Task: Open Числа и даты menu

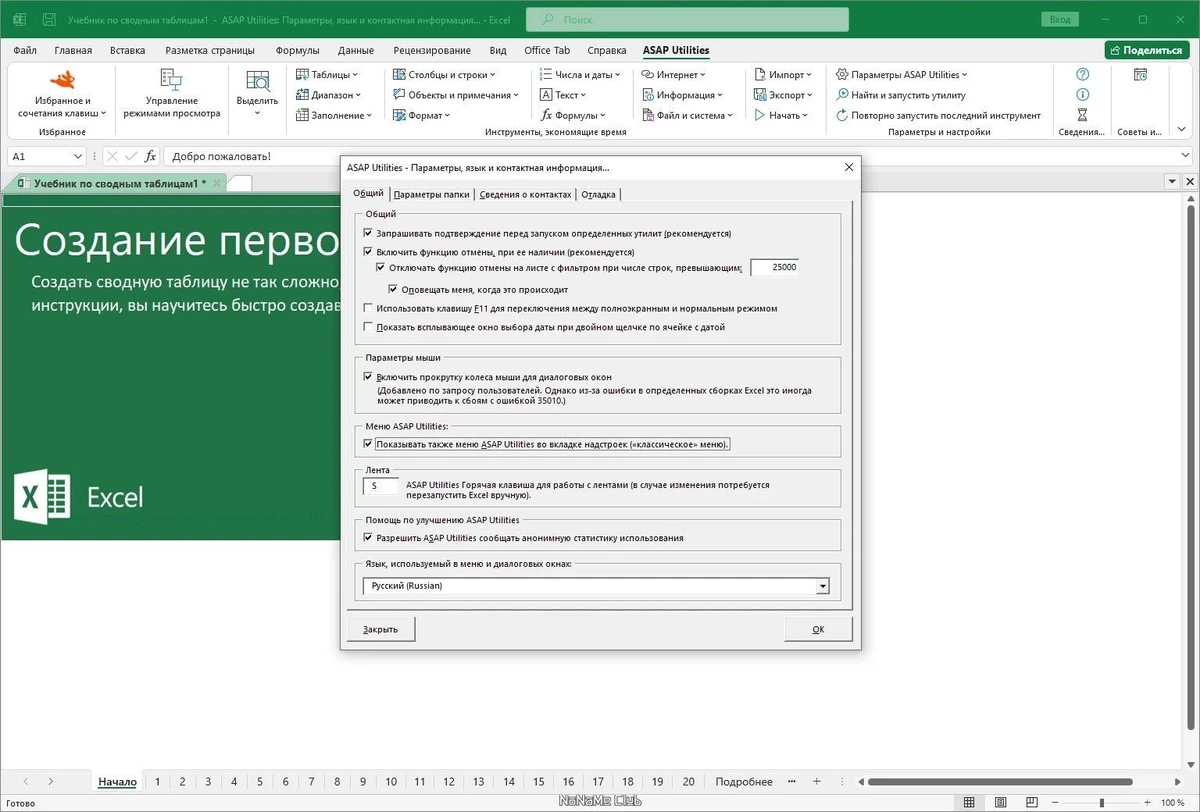Action: coord(580,74)
